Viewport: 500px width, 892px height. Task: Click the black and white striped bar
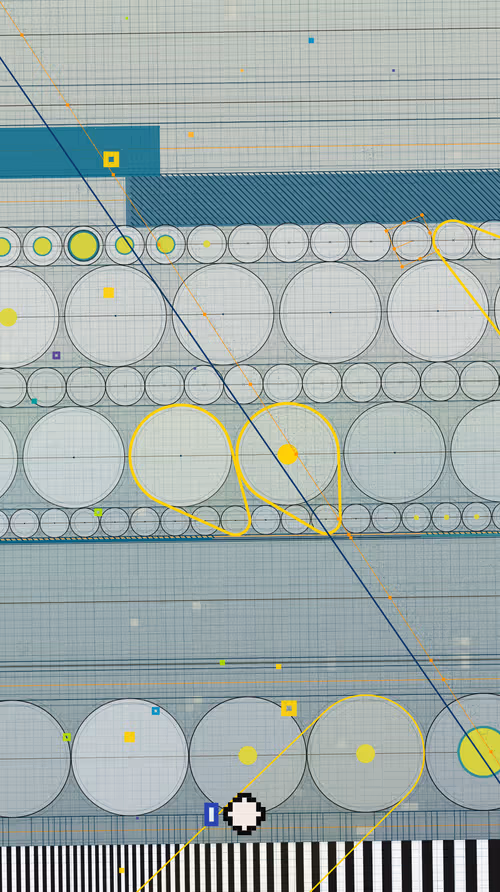click(250, 866)
